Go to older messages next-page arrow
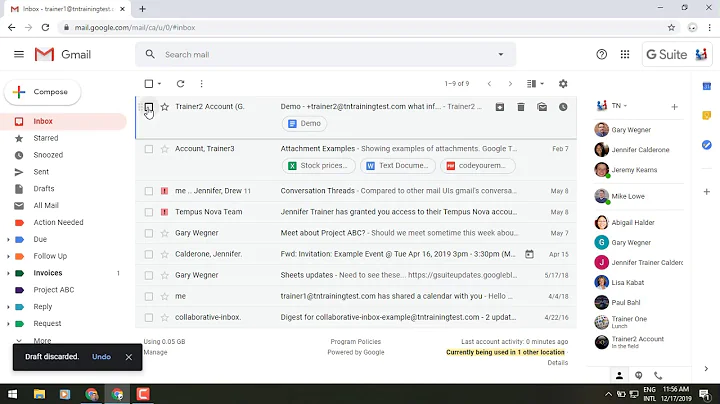The image size is (720, 404). click(510, 84)
